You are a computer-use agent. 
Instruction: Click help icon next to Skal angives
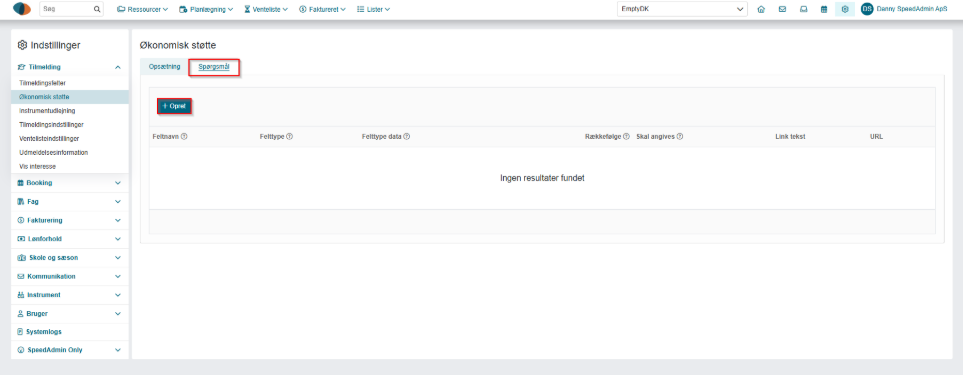[x=680, y=136]
